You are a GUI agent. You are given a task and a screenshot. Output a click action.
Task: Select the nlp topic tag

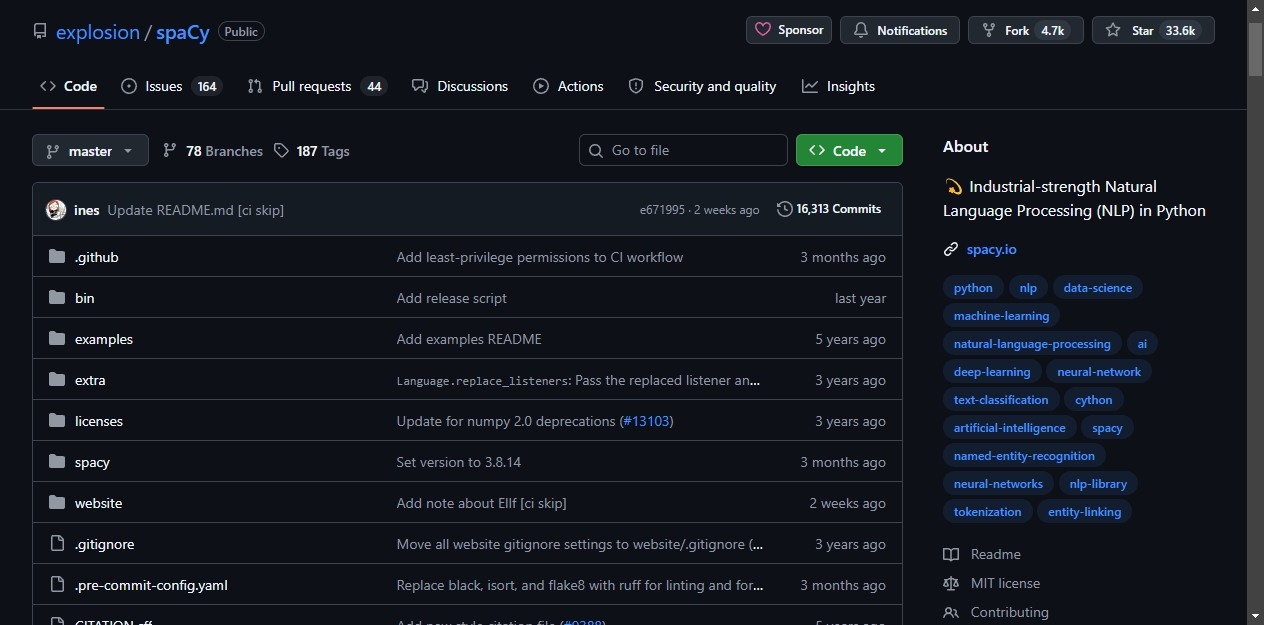pos(1028,288)
